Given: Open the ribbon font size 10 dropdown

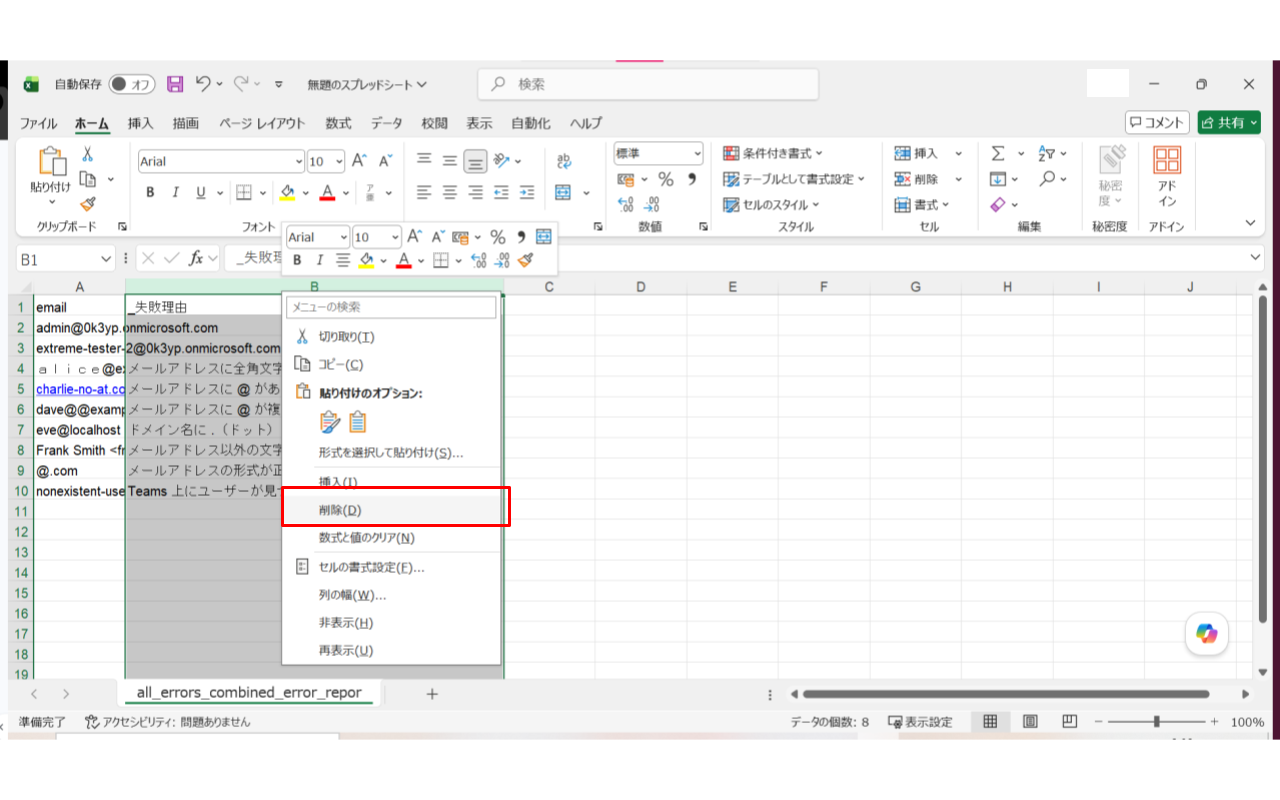Looking at the screenshot, I should (339, 162).
